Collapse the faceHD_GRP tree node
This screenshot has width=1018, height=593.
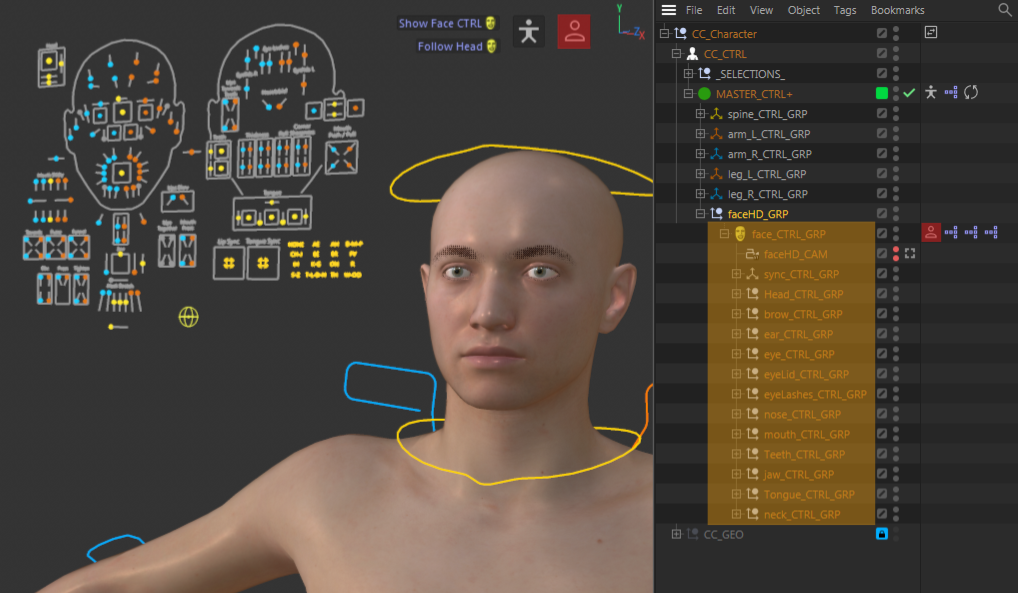(700, 214)
